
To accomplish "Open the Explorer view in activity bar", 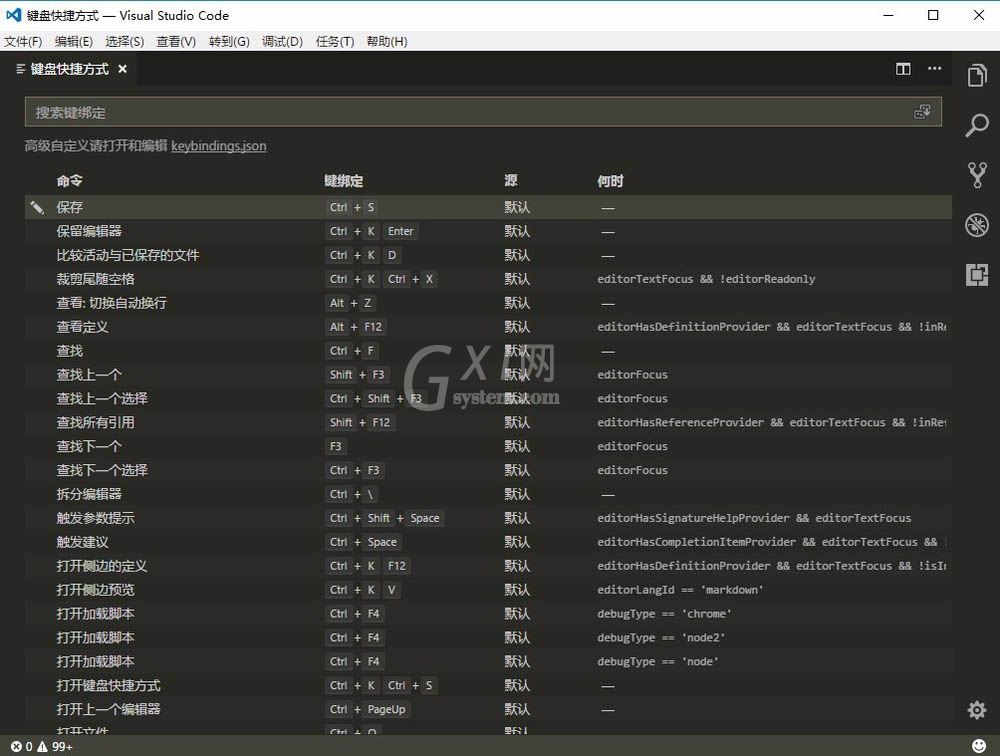I will click(976, 75).
